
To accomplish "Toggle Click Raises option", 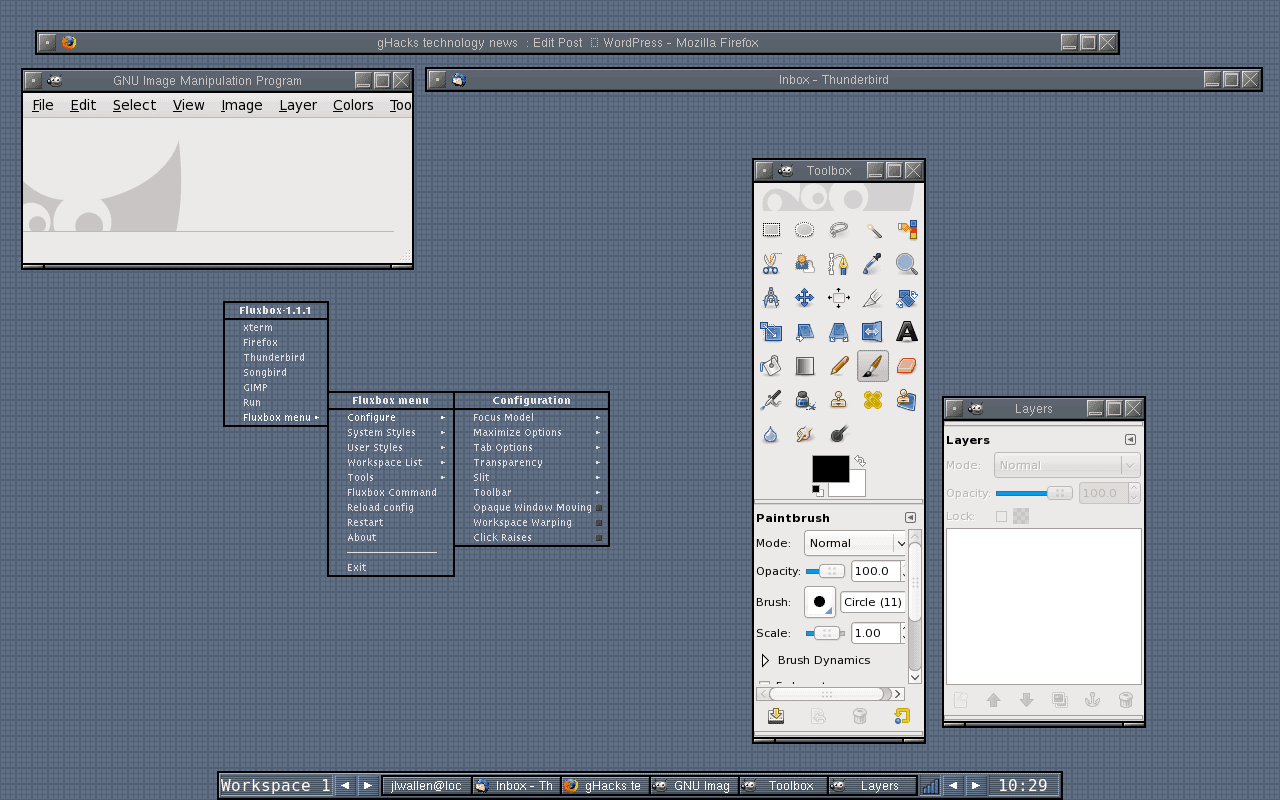I will coord(531,537).
